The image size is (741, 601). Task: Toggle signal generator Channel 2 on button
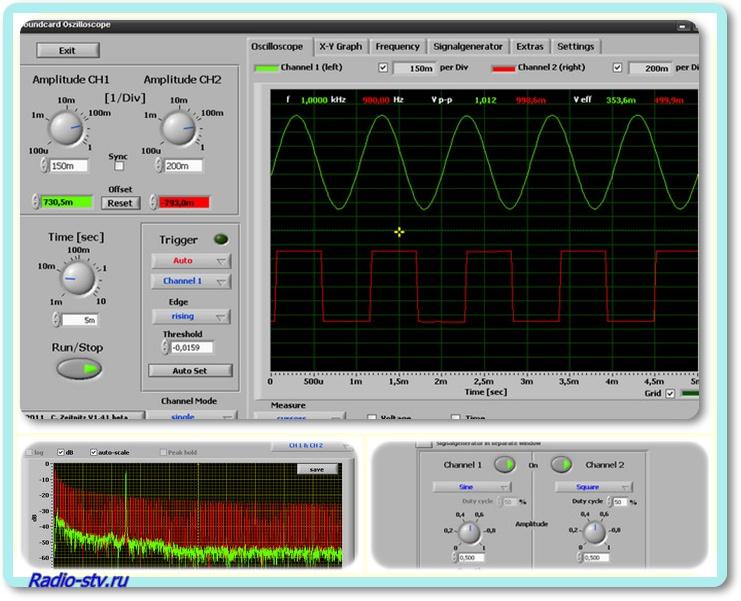pos(560,464)
